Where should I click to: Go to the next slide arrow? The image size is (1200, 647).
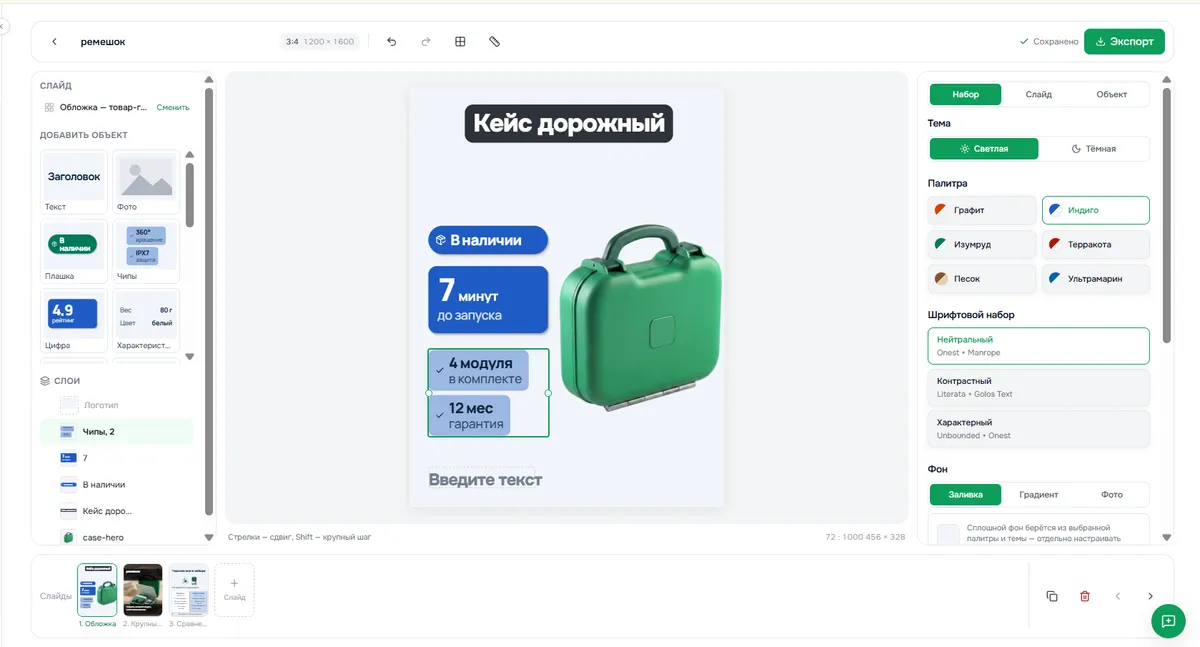[1151, 596]
